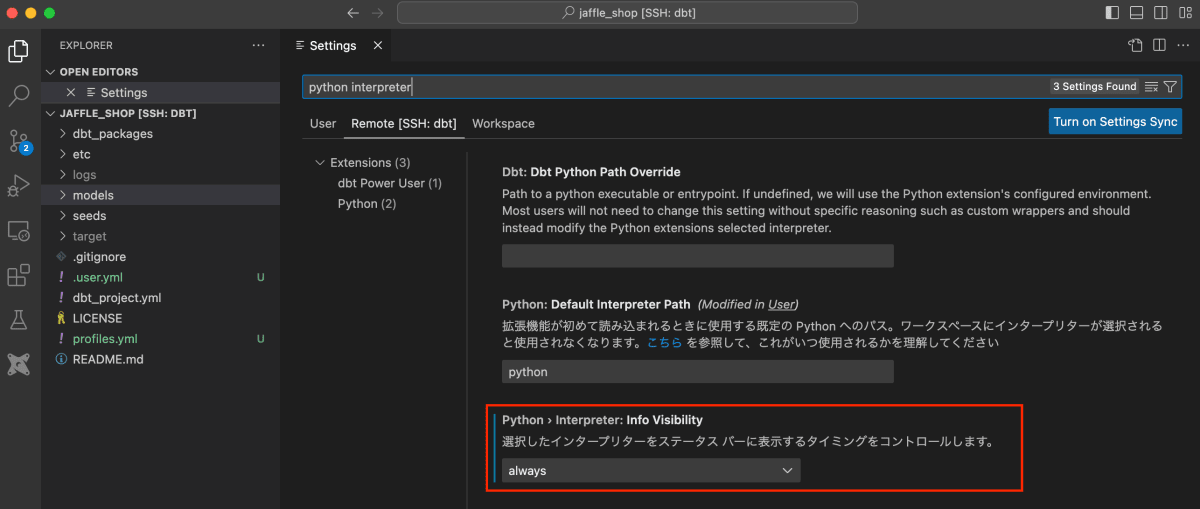Select Python (2) settings group
This screenshot has width=1200, height=509.
point(367,203)
